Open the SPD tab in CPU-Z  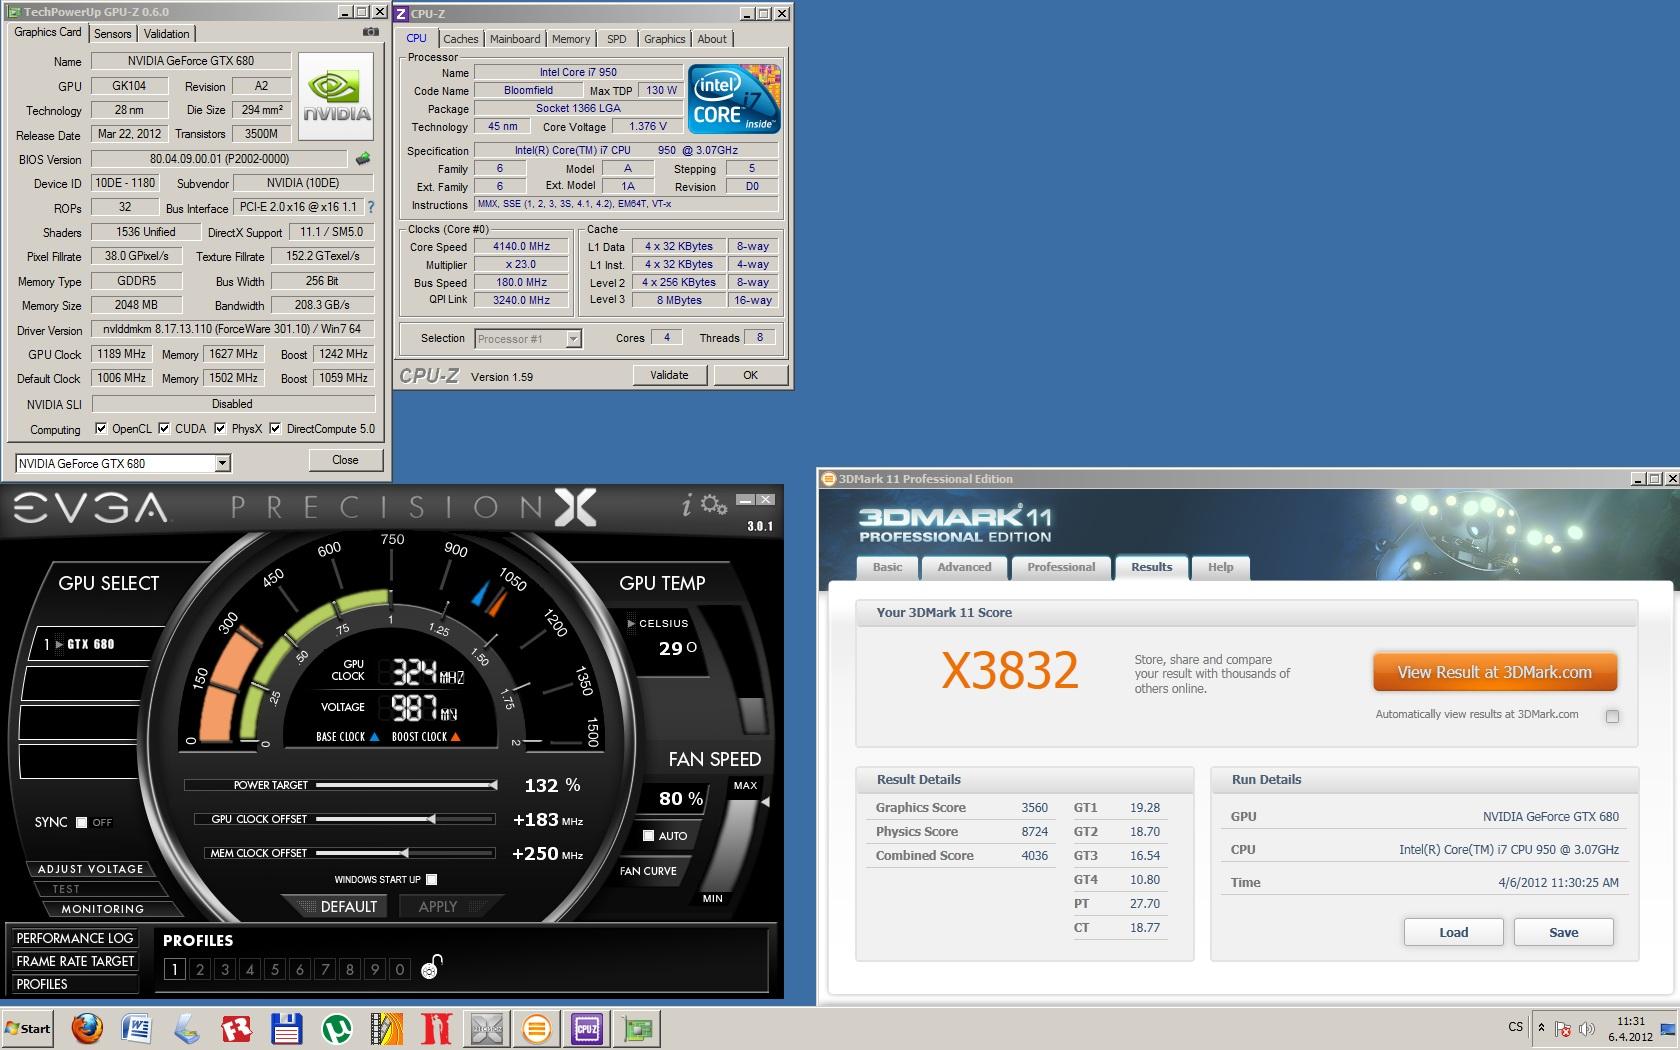point(617,39)
